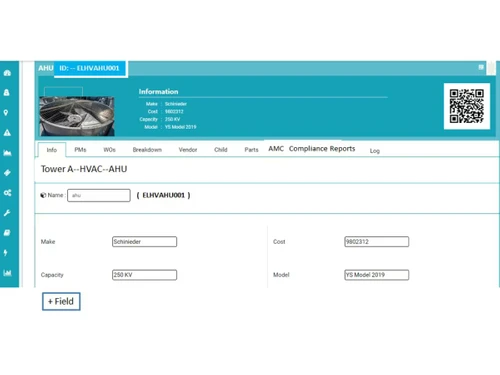Switch to the PMs tab
This screenshot has width=500, height=375.
pos(80,150)
